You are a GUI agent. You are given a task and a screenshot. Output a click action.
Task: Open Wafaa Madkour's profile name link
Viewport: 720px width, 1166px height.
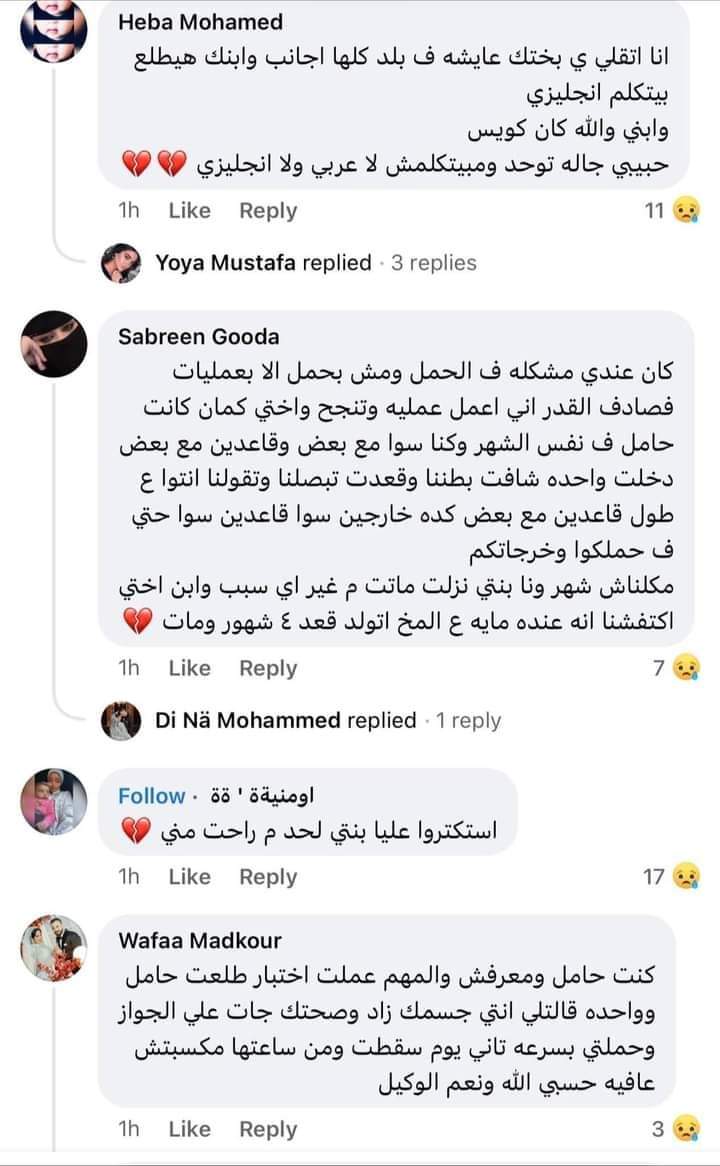point(200,940)
